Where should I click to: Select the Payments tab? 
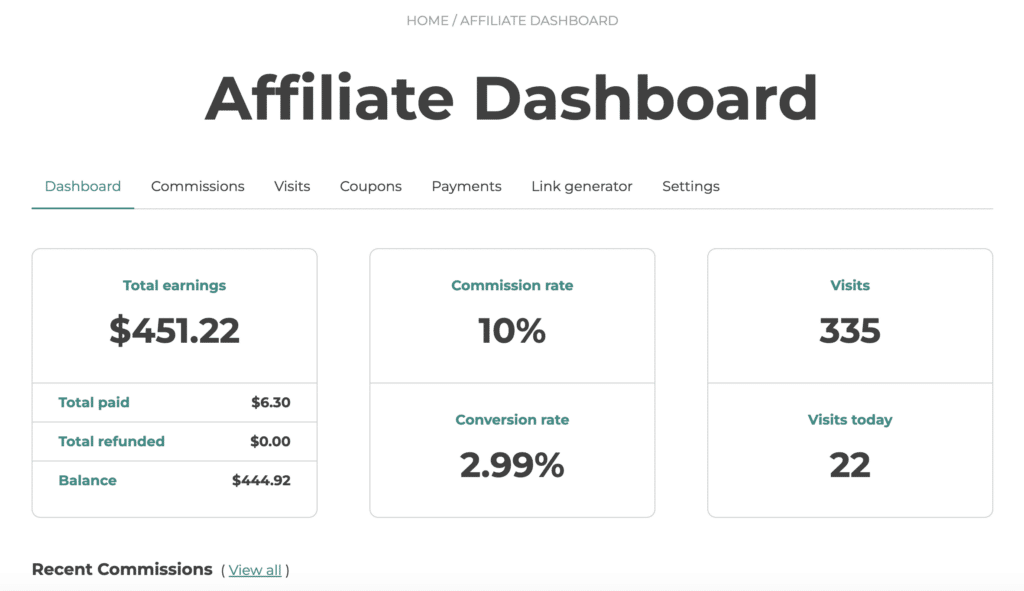click(x=466, y=186)
